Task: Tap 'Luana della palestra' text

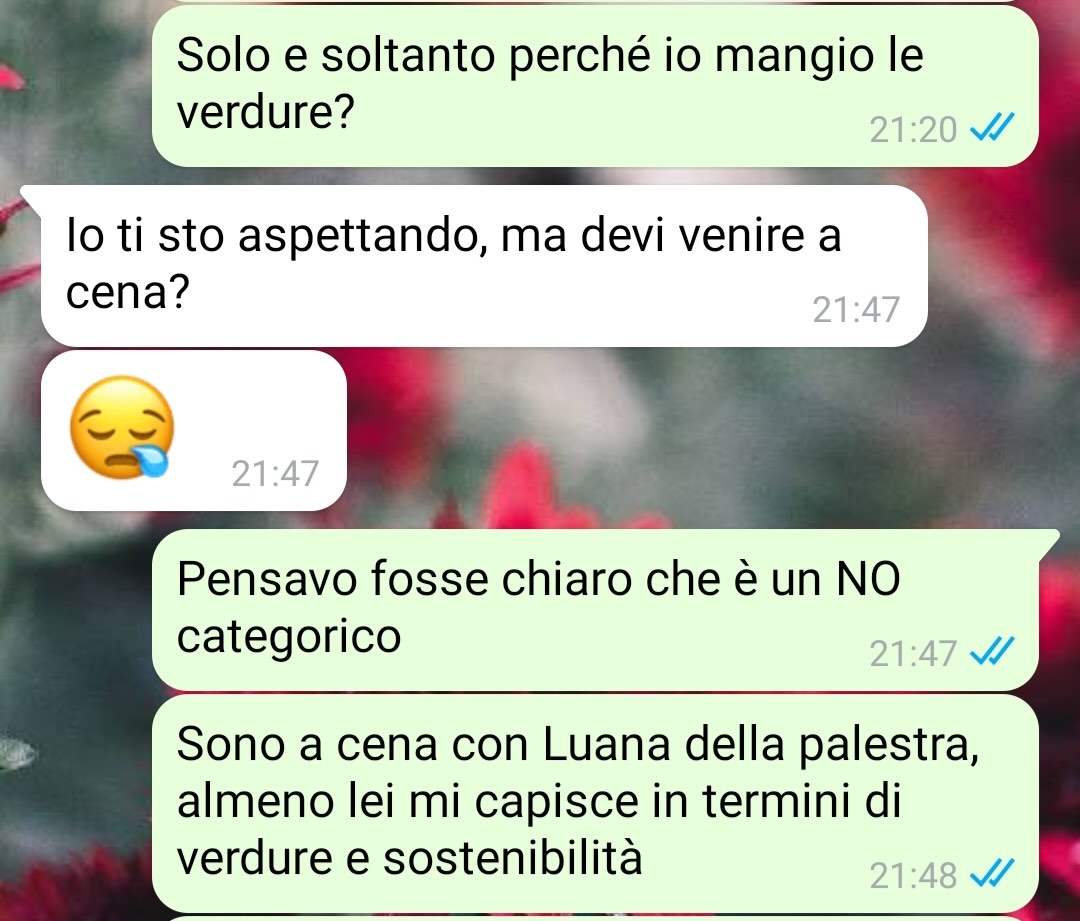Action: pyautogui.click(x=761, y=745)
